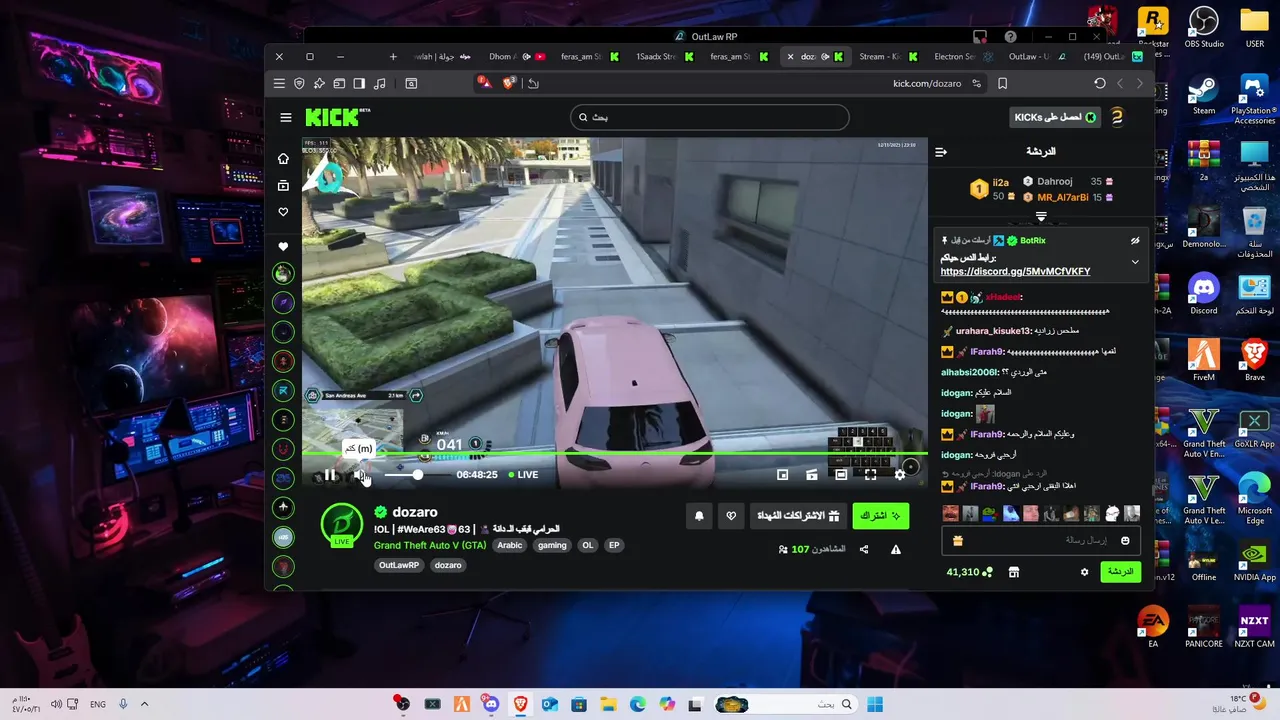Click username alhabsi2006l in chat
The image size is (1280, 720).
pos(970,372)
